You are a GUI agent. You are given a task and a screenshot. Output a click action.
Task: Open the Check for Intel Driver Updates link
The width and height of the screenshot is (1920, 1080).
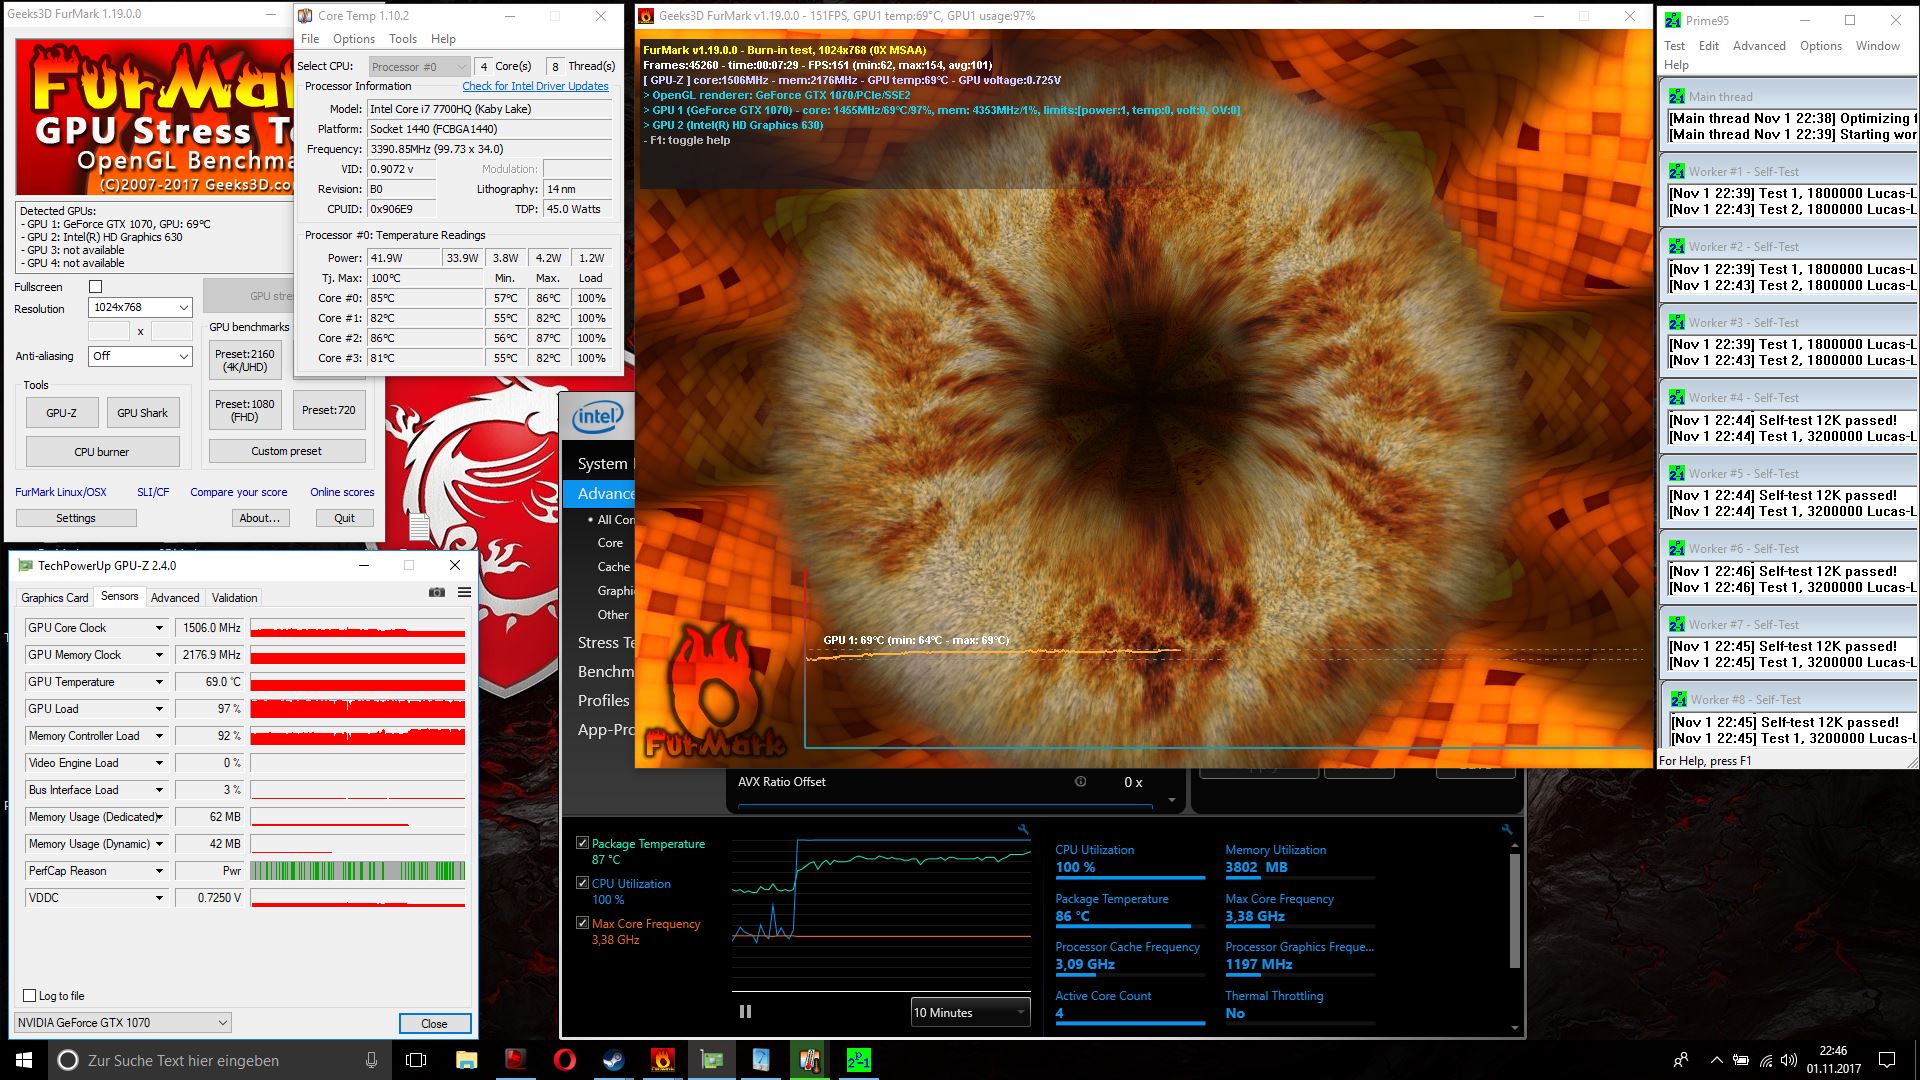click(535, 86)
